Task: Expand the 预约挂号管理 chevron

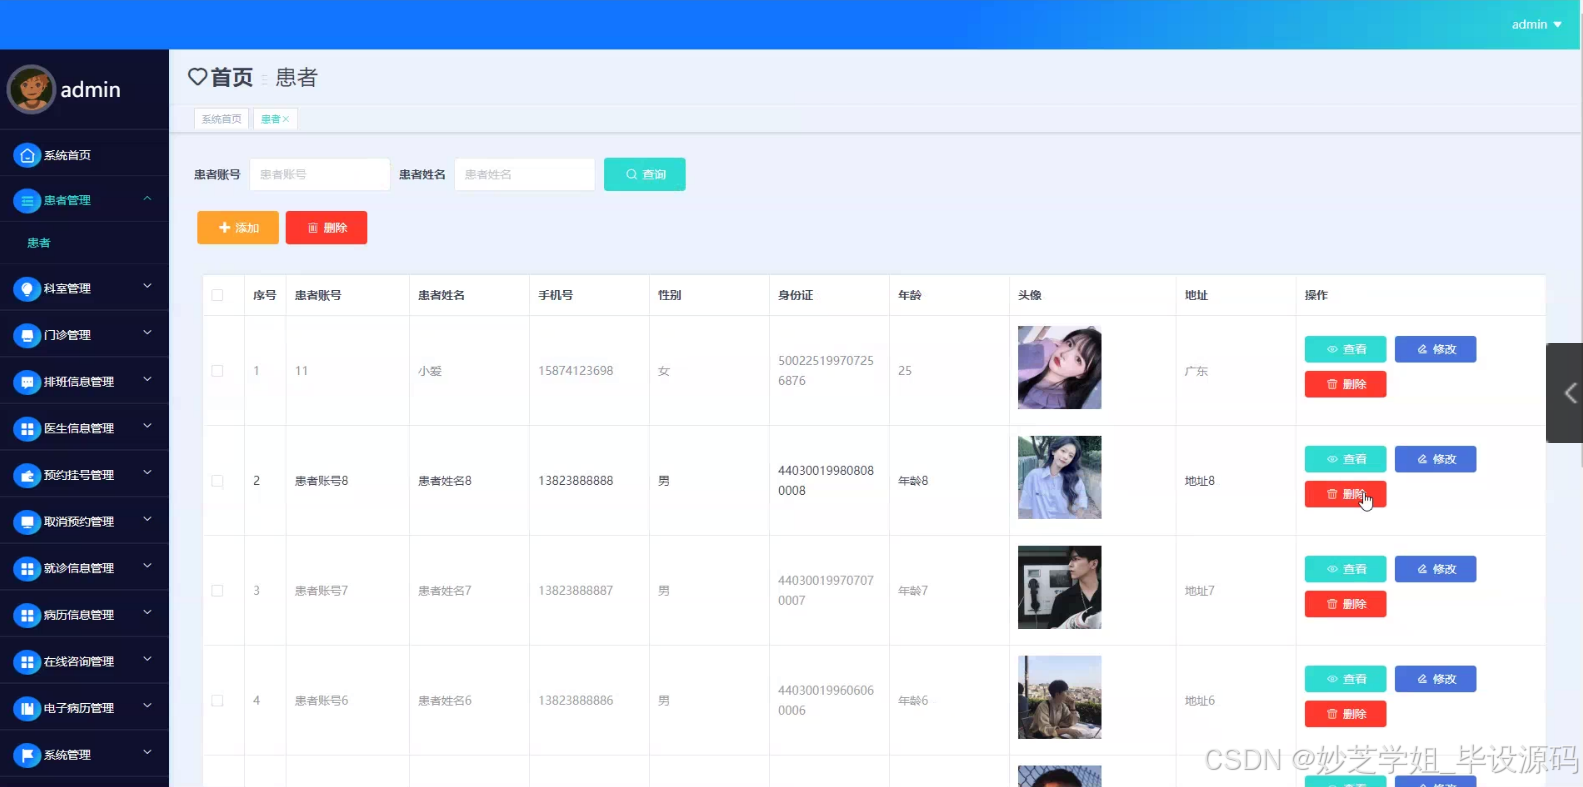Action: [x=147, y=473]
